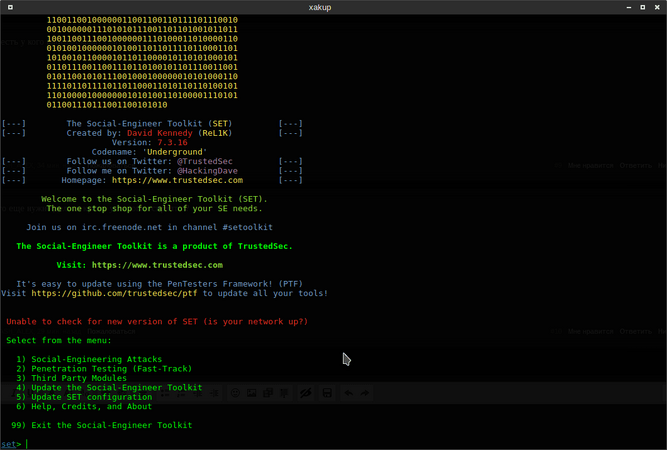Click the save floppy icon in background editor toolbar

point(327,393)
